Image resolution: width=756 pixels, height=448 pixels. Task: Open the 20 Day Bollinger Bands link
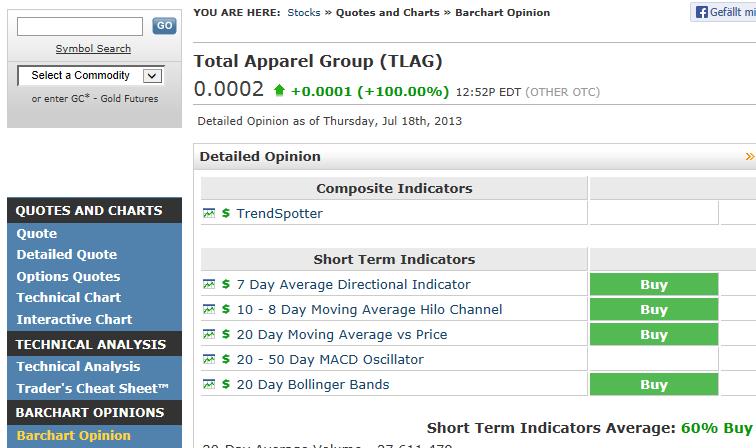(x=313, y=384)
